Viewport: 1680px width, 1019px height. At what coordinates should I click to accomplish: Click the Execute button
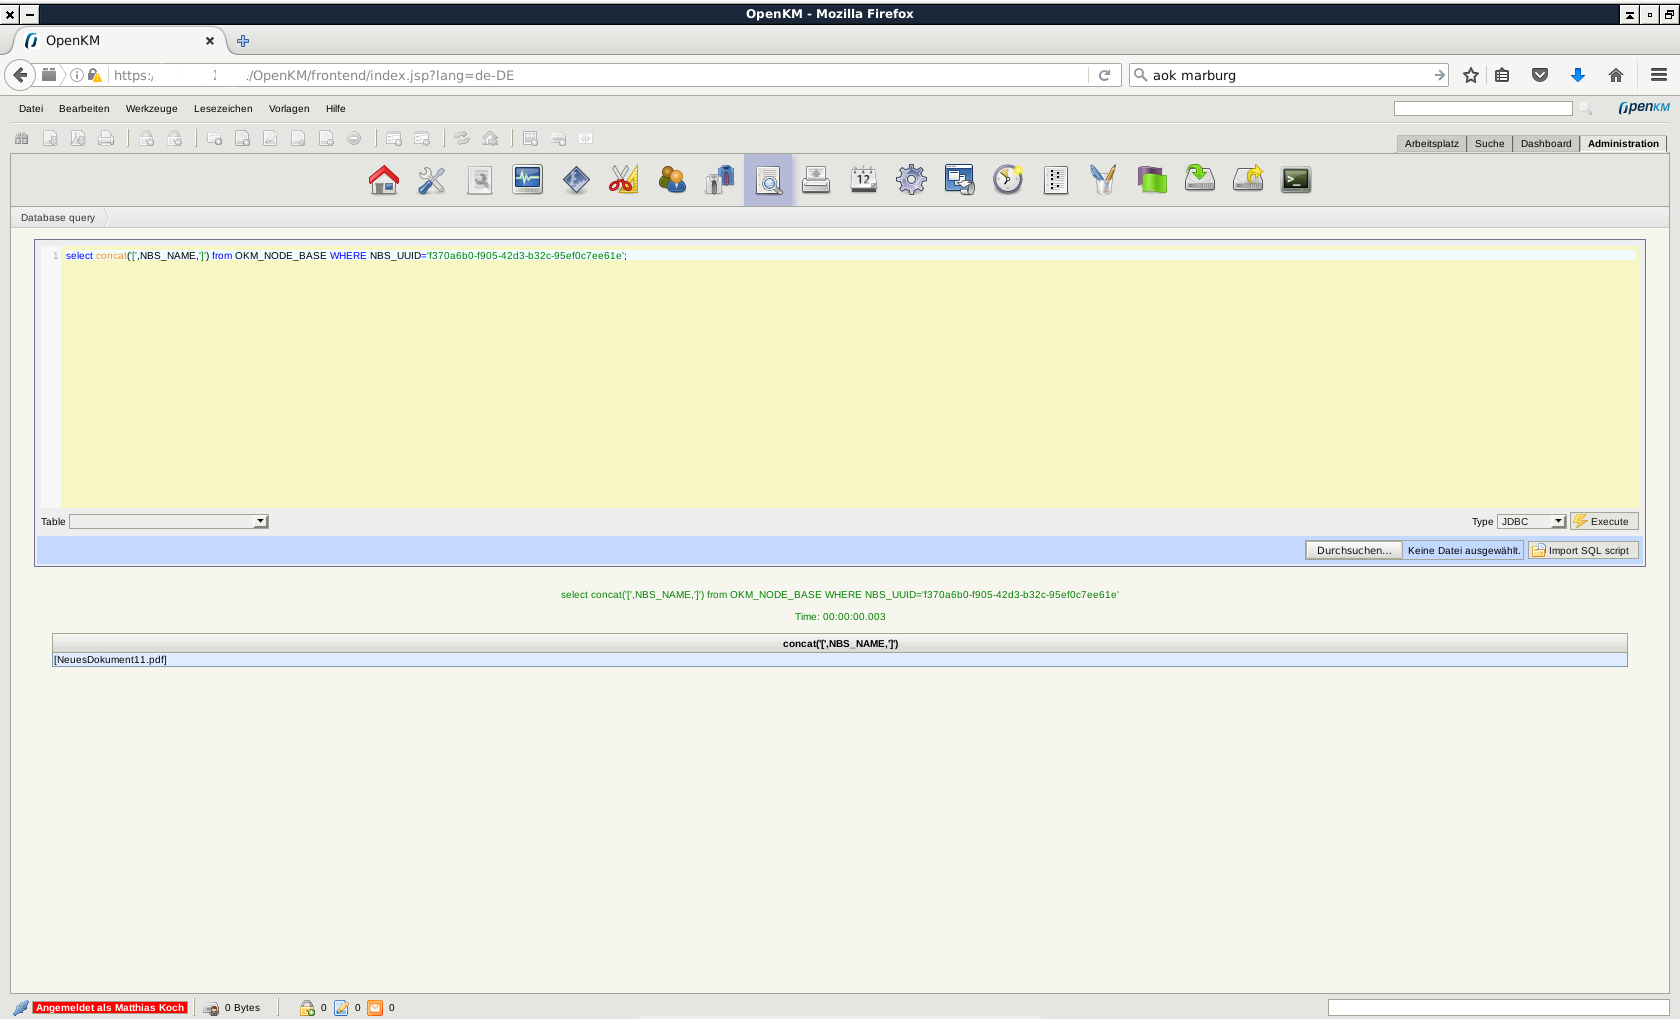coord(1604,521)
